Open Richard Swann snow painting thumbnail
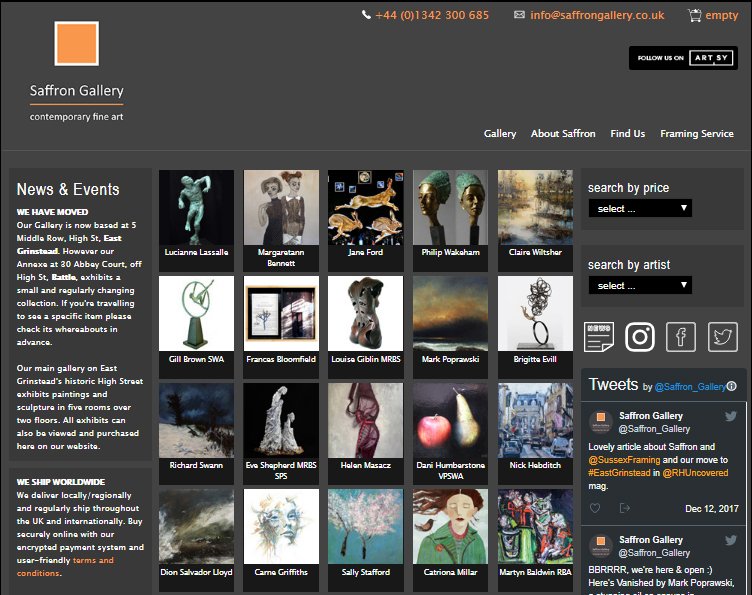Viewport: 752px width, 595px height. pos(197,420)
